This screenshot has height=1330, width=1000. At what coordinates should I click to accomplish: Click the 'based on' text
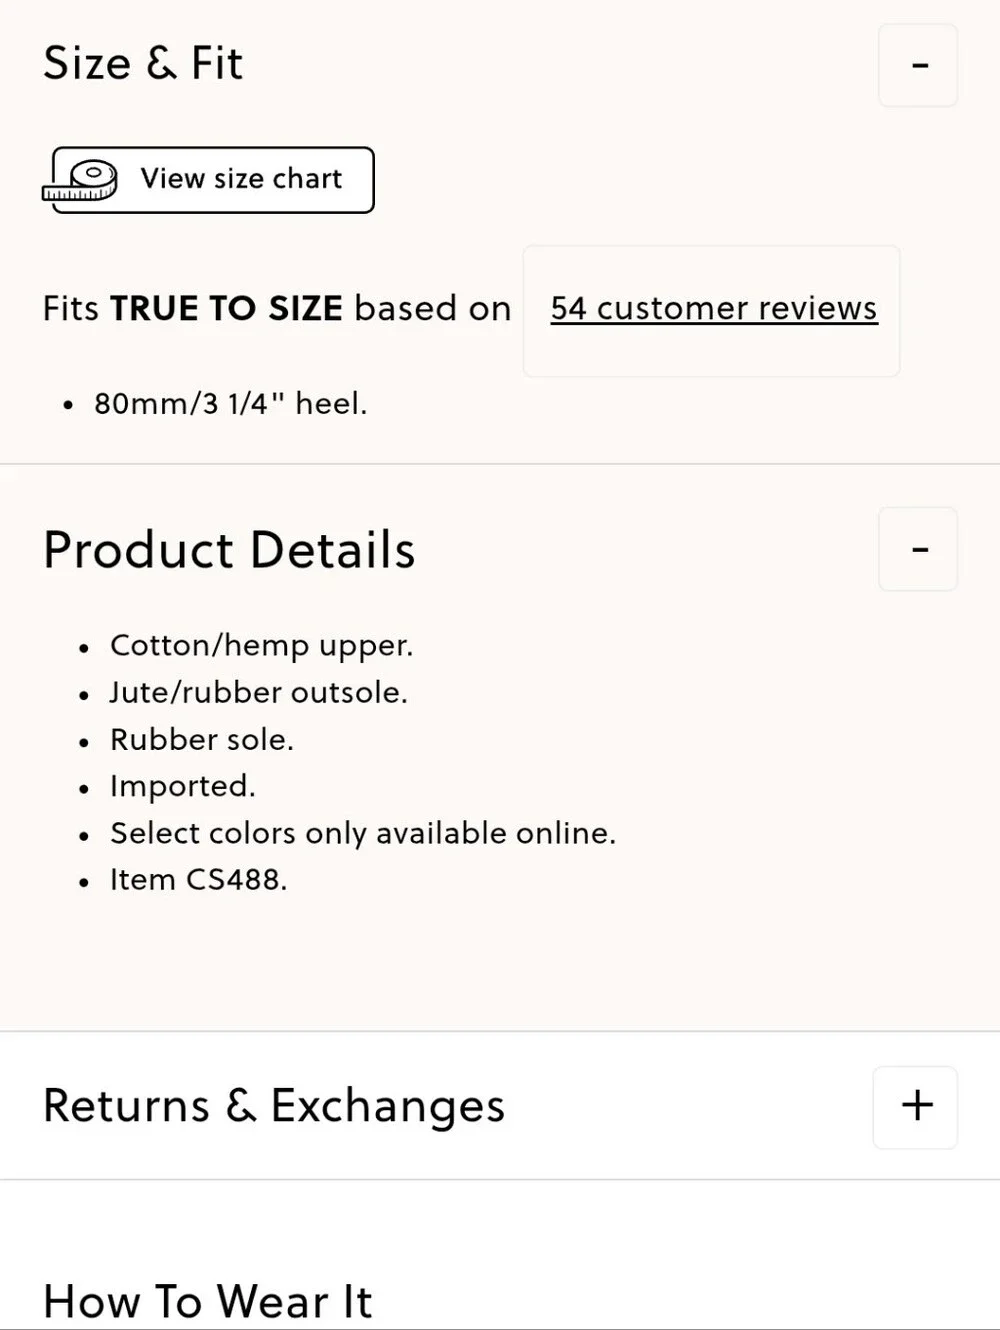pyautogui.click(x=433, y=309)
